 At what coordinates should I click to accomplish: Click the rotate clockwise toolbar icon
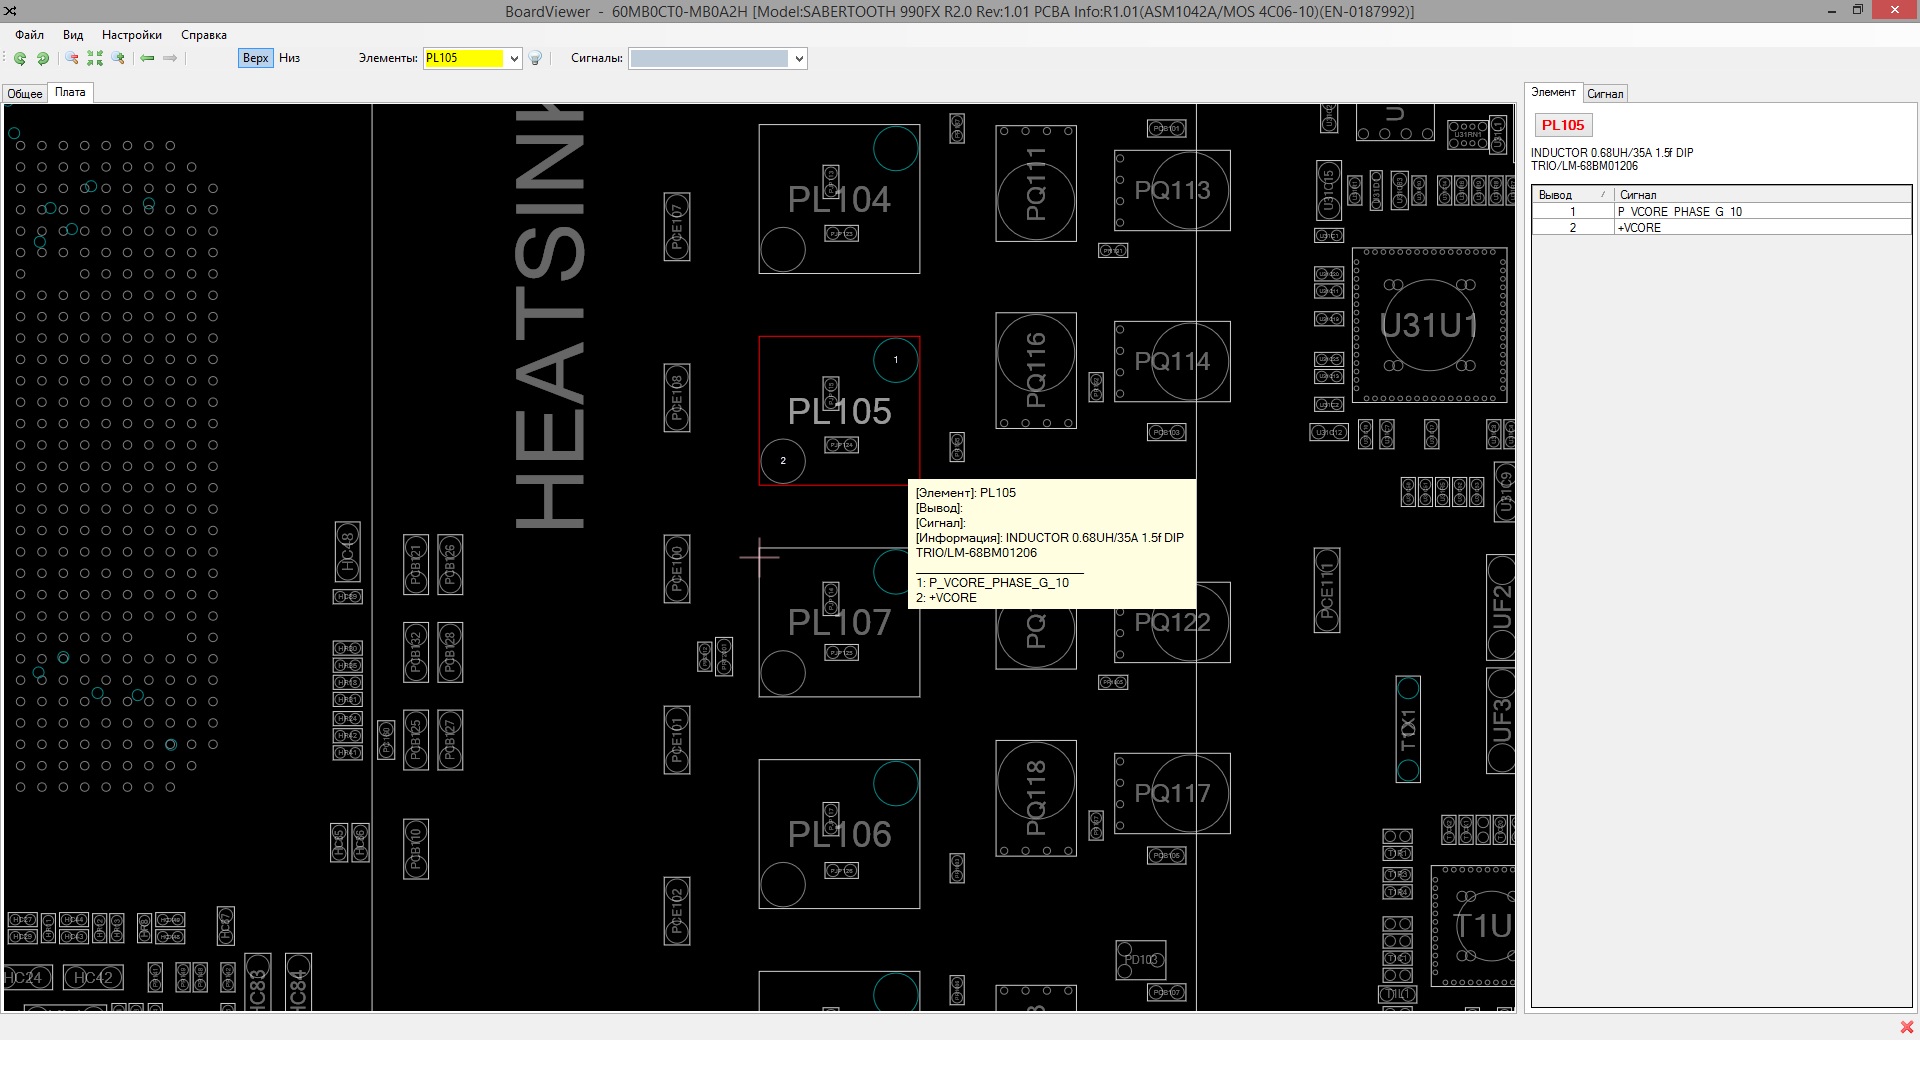click(20, 58)
